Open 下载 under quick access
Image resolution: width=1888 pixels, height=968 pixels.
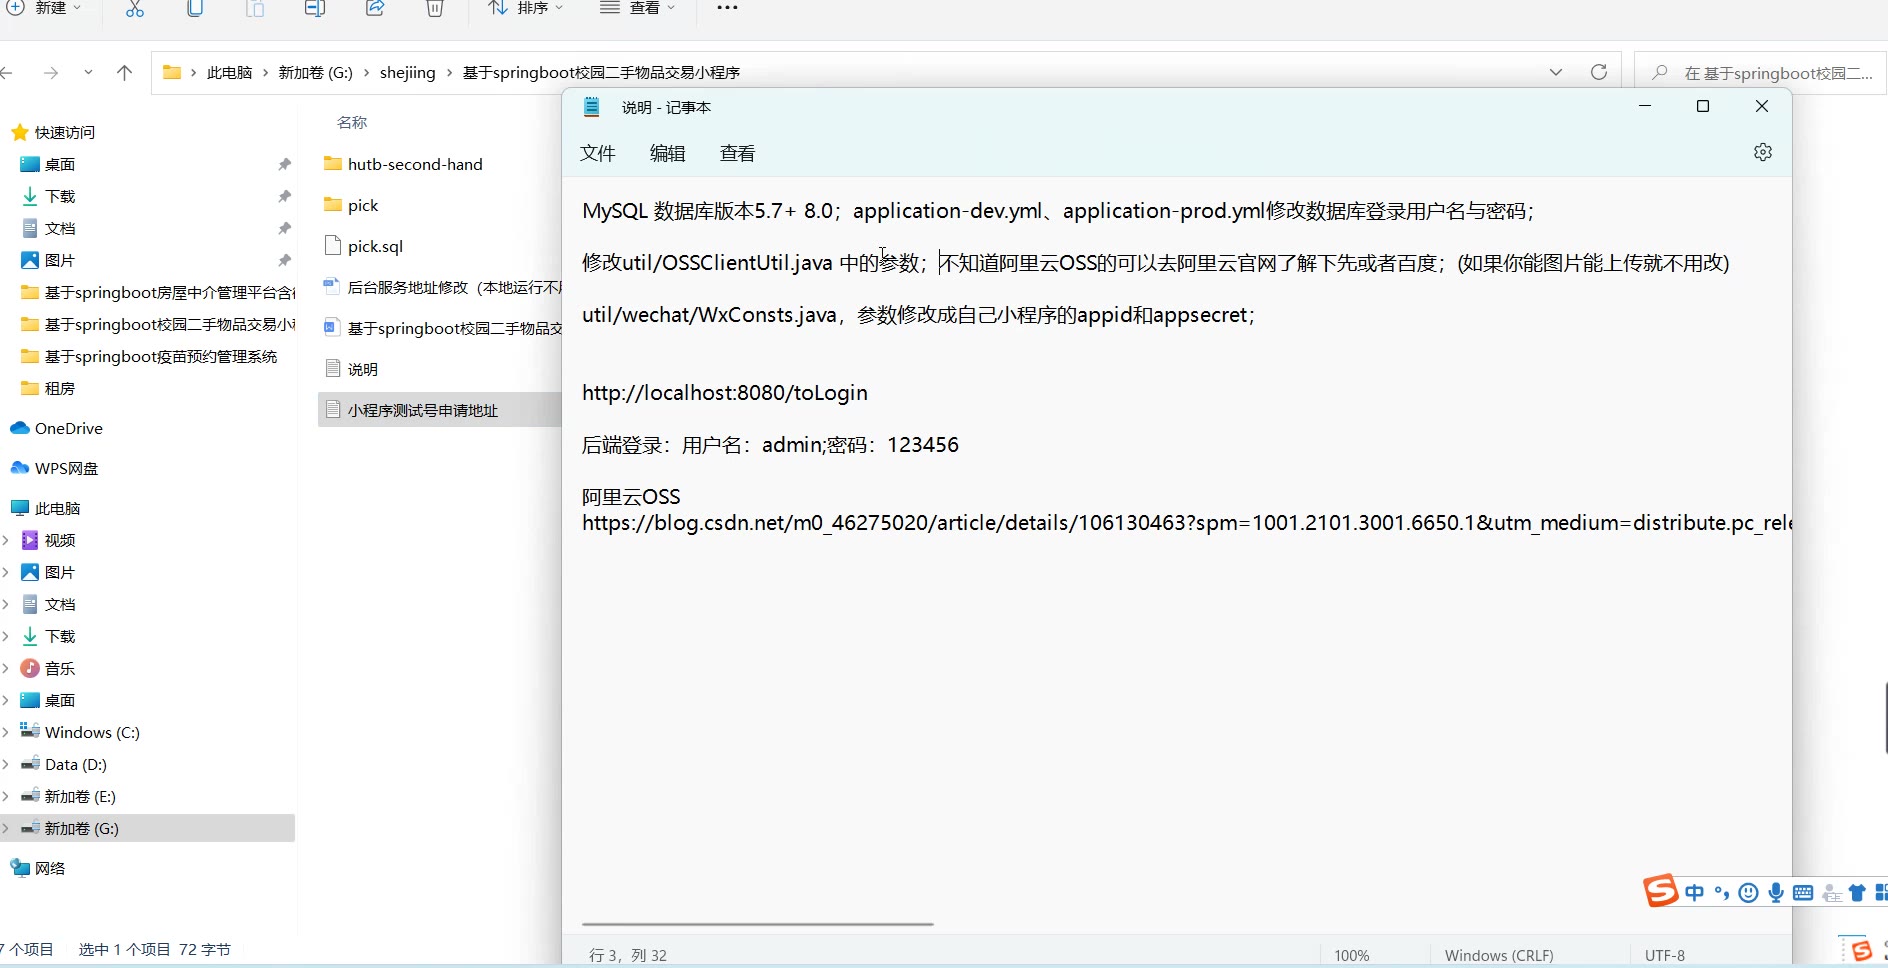coord(60,197)
